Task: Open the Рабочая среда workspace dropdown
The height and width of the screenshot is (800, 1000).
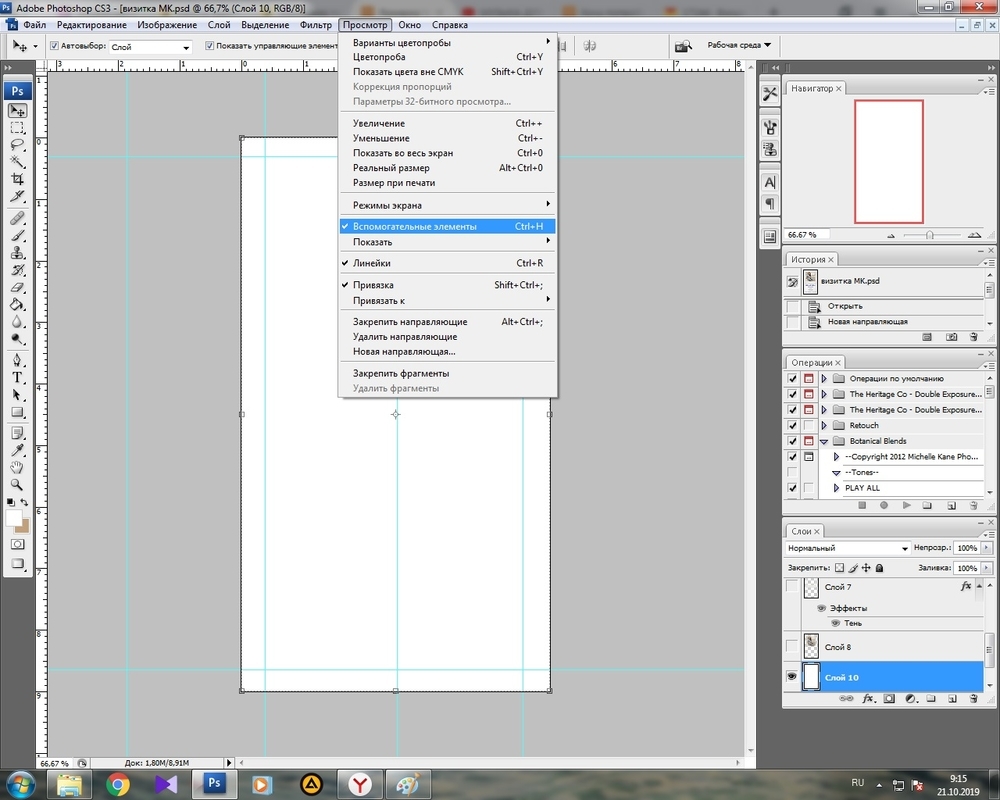Action: [x=739, y=45]
